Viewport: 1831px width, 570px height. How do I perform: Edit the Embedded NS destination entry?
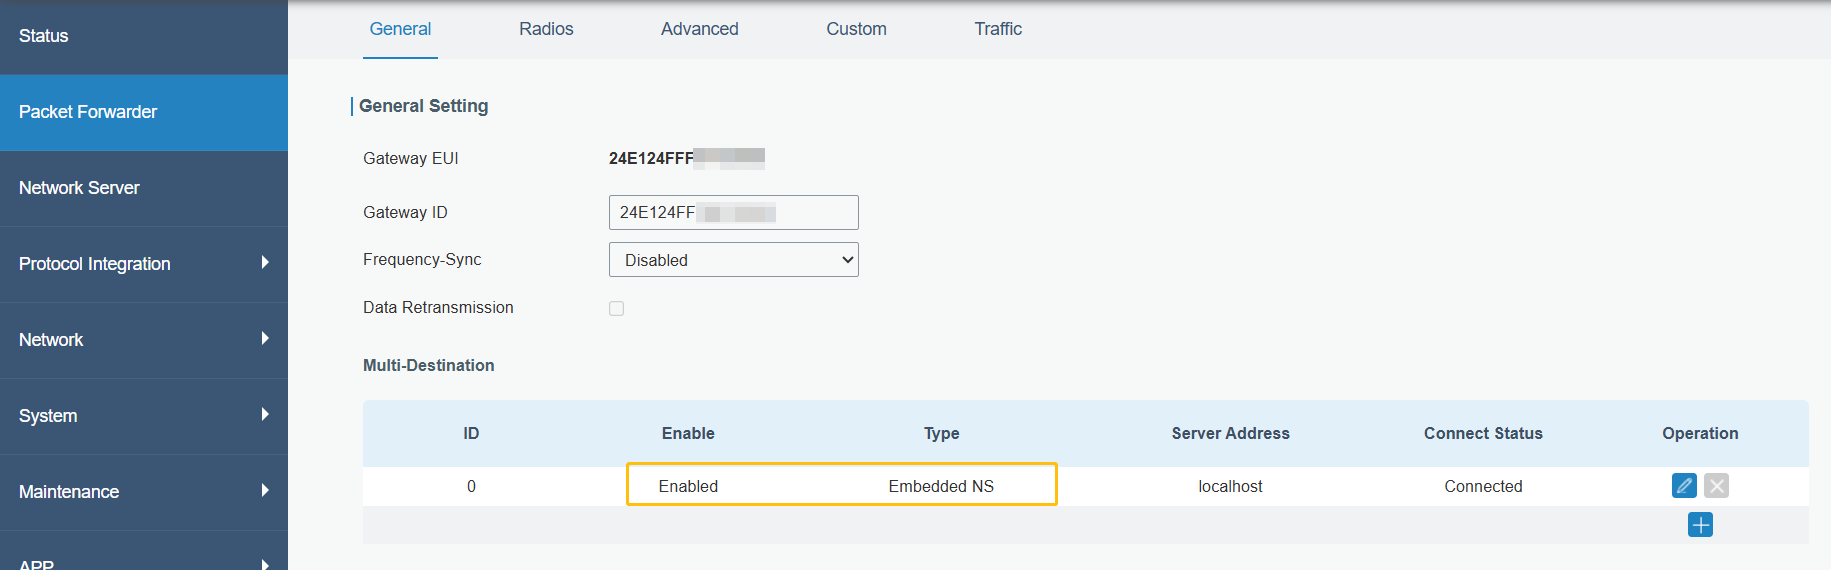1684,486
